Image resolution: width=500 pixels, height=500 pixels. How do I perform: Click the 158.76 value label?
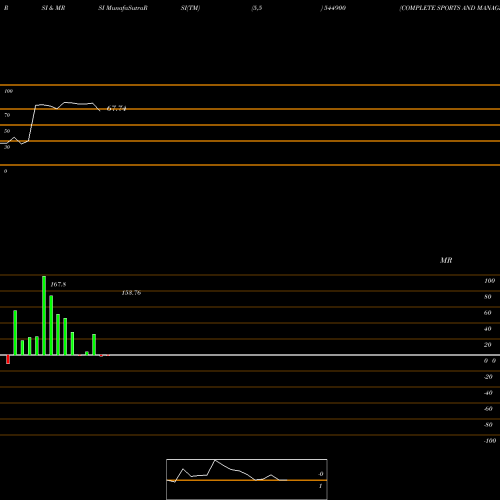[x=131, y=293]
